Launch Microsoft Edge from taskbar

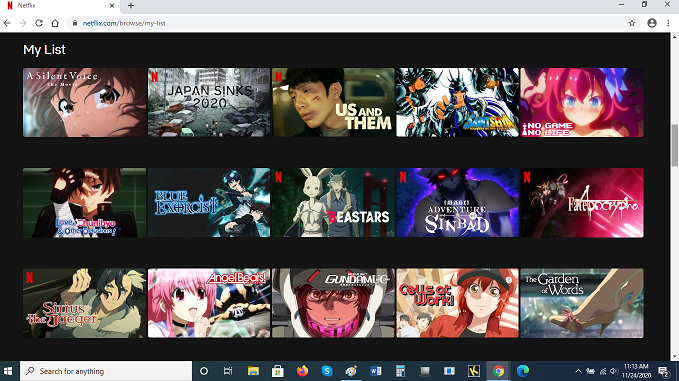click(x=523, y=371)
